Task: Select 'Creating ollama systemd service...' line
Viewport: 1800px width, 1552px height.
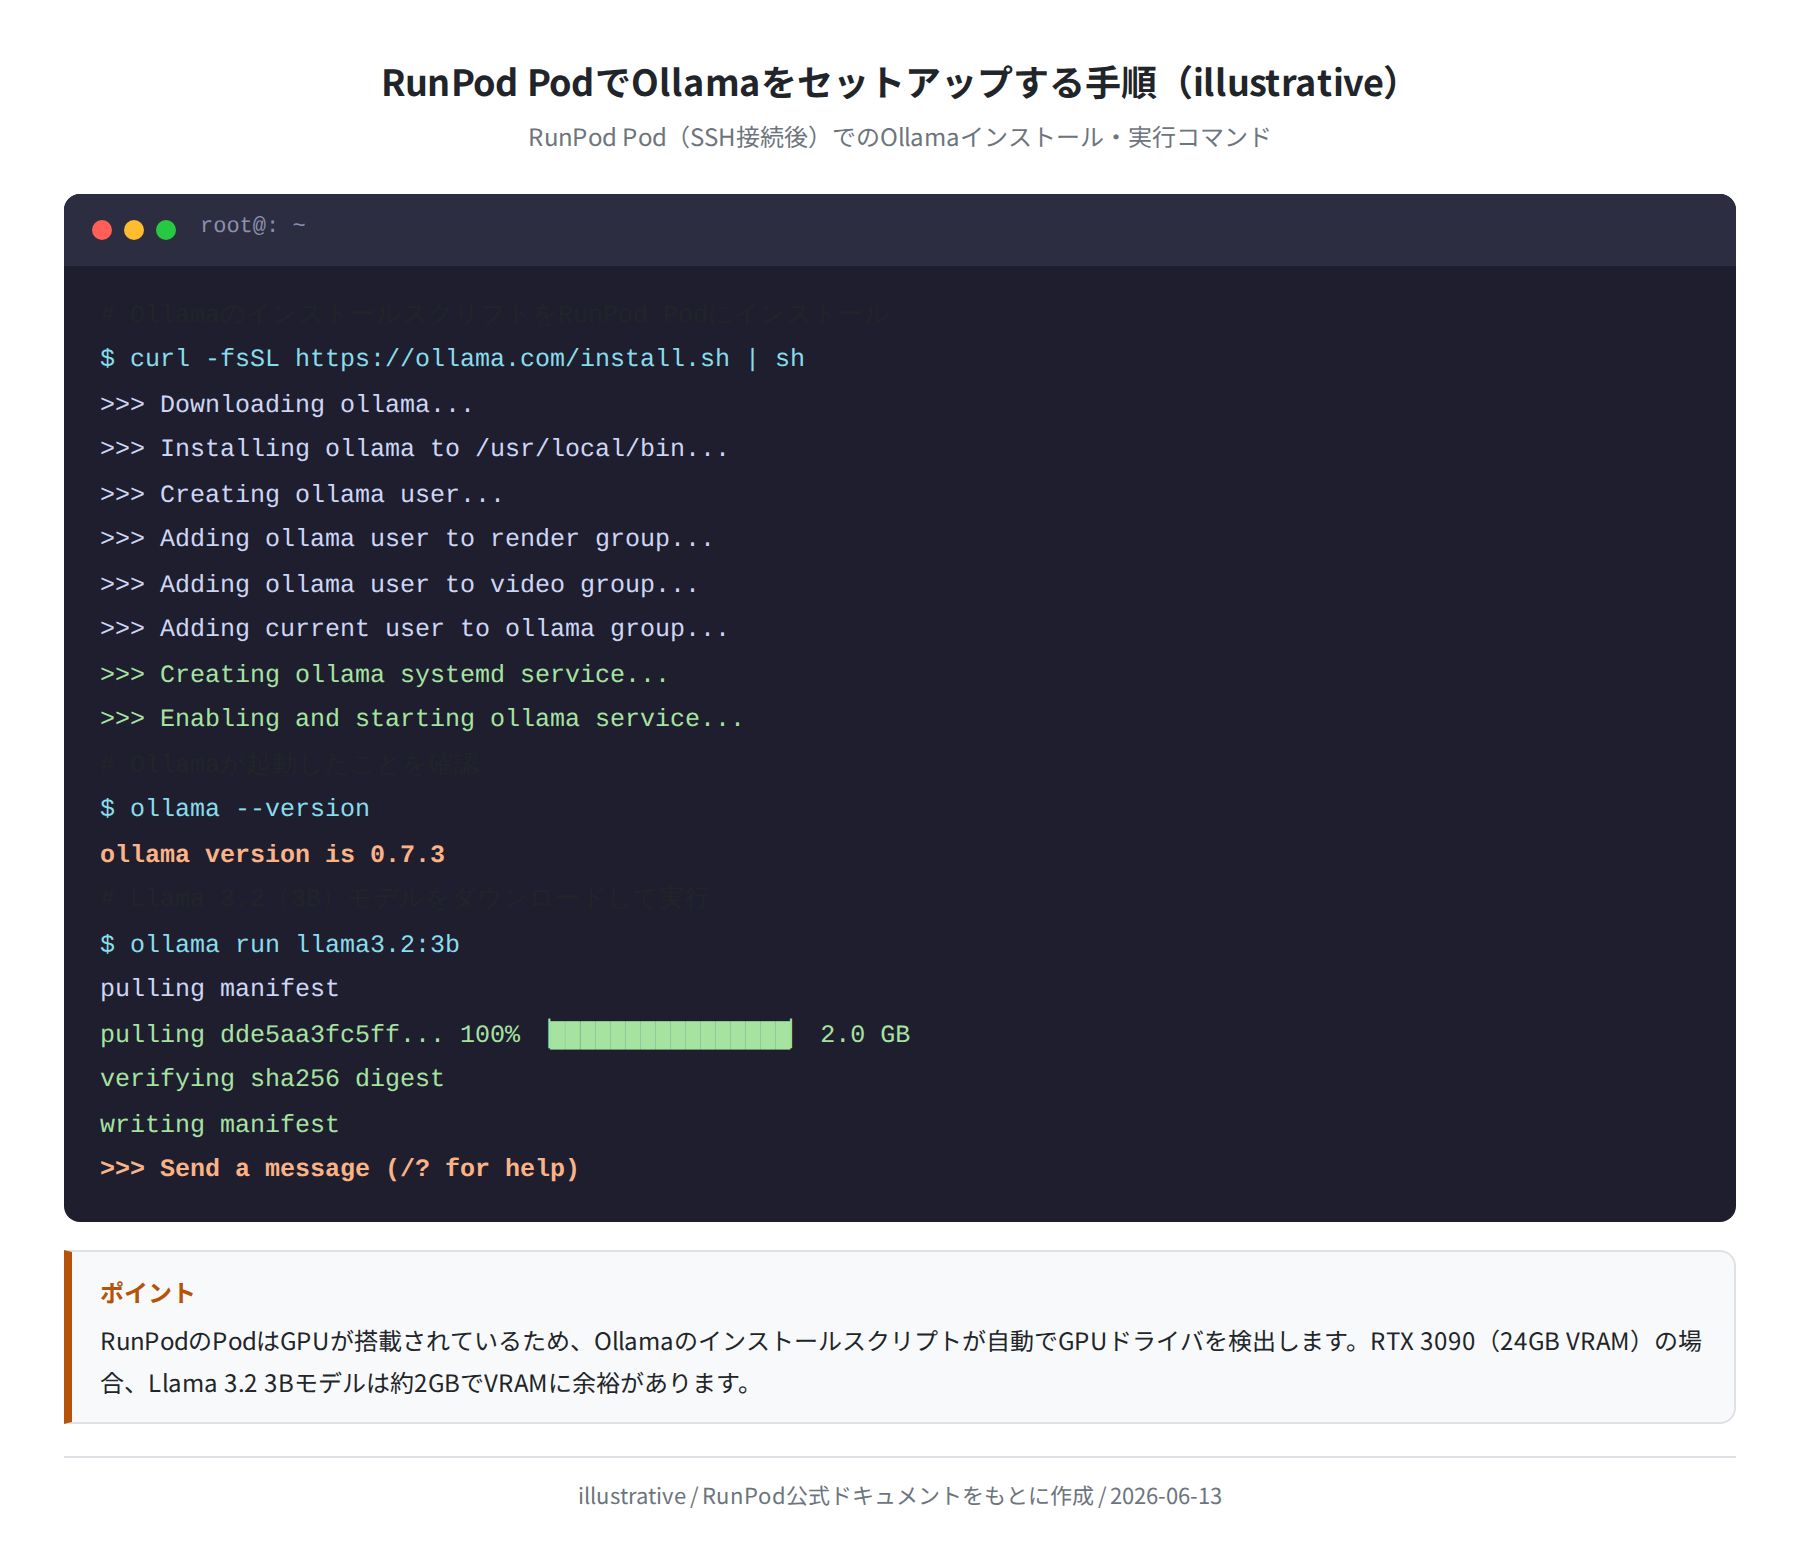Action: [x=384, y=674]
